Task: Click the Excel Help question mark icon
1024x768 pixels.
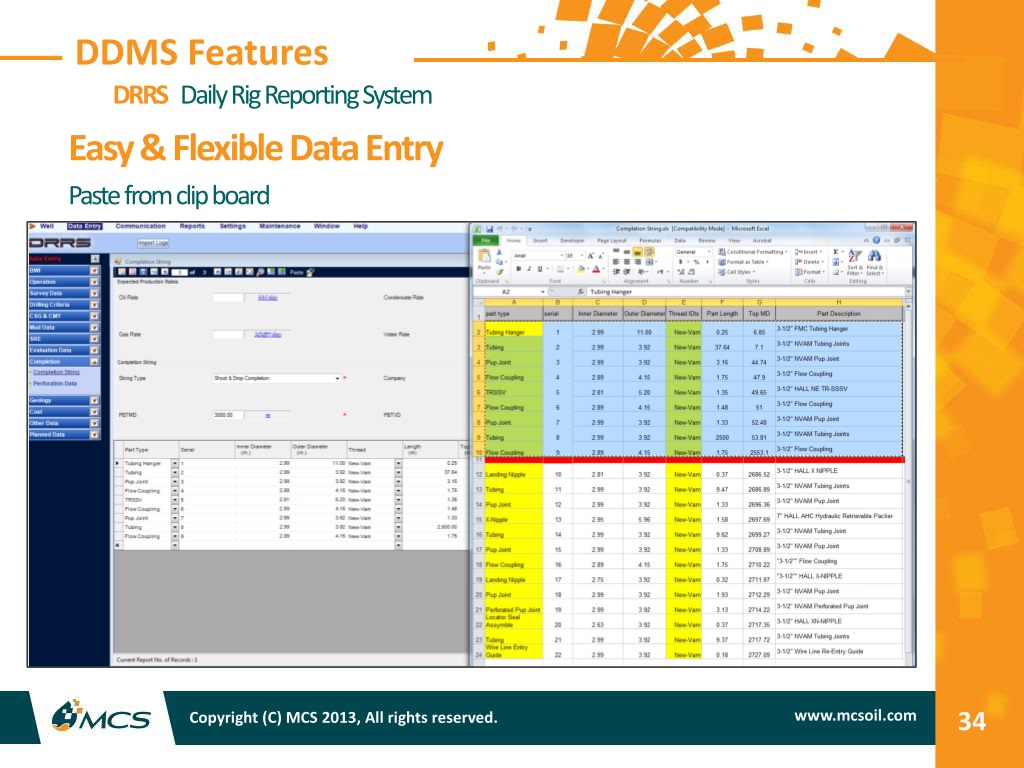Action: pos(876,240)
